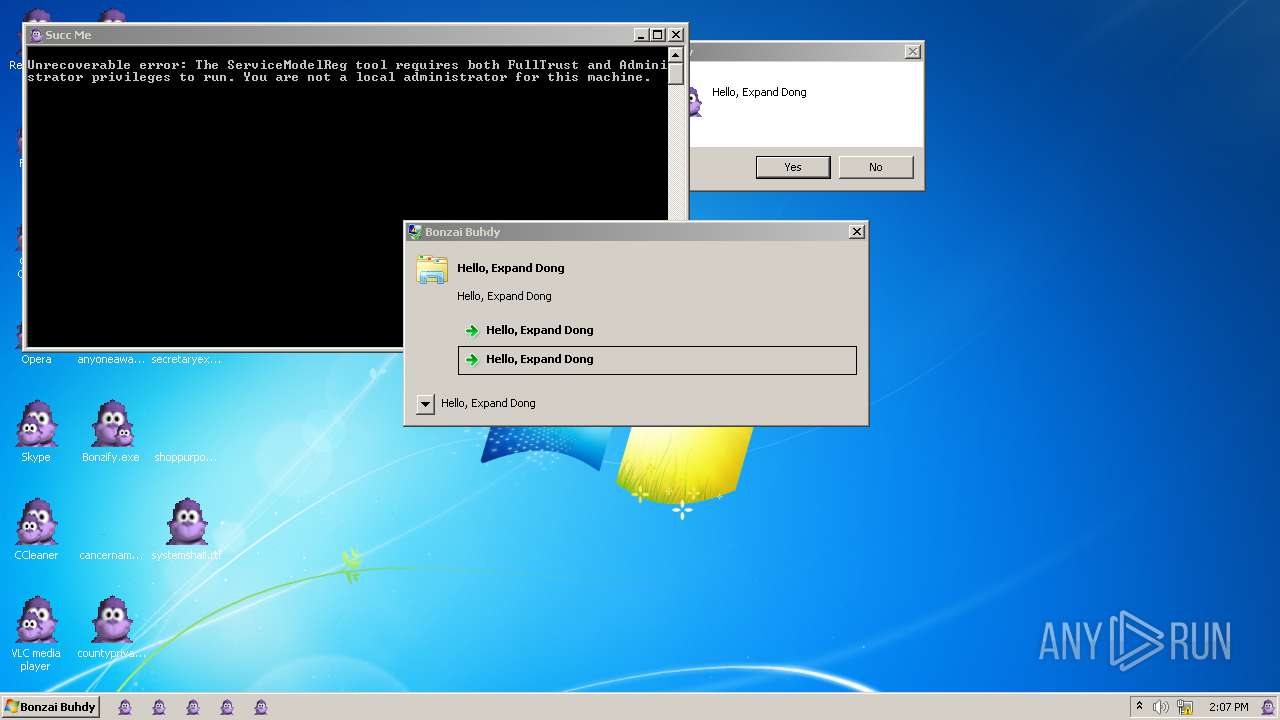The image size is (1280, 720).
Task: Click the volume icon in the system tray
Action: (1161, 707)
